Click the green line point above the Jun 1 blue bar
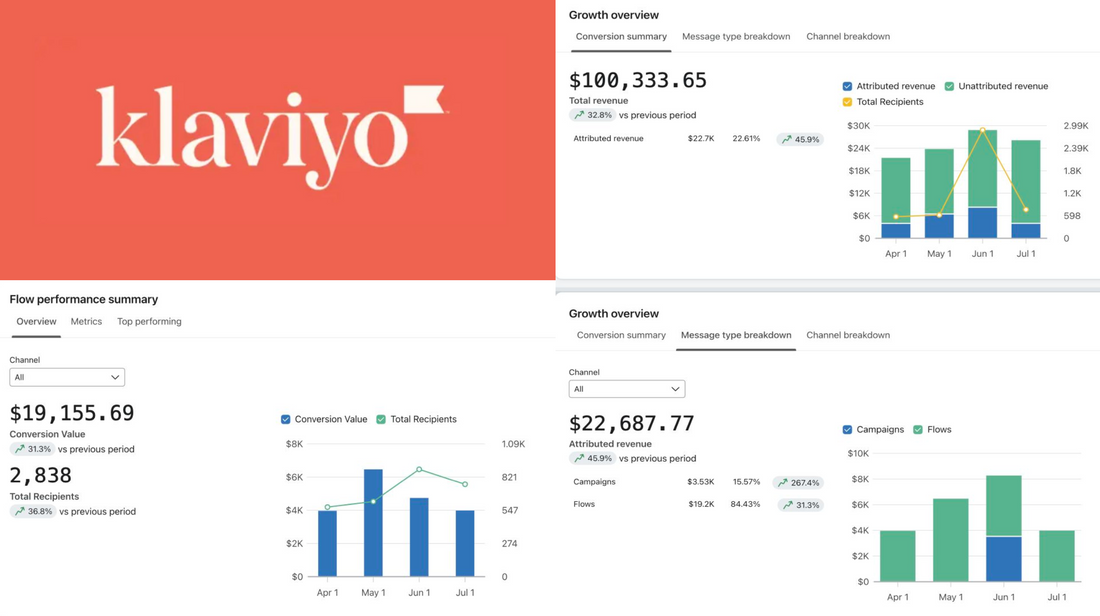The width and height of the screenshot is (1100, 616). (x=419, y=469)
